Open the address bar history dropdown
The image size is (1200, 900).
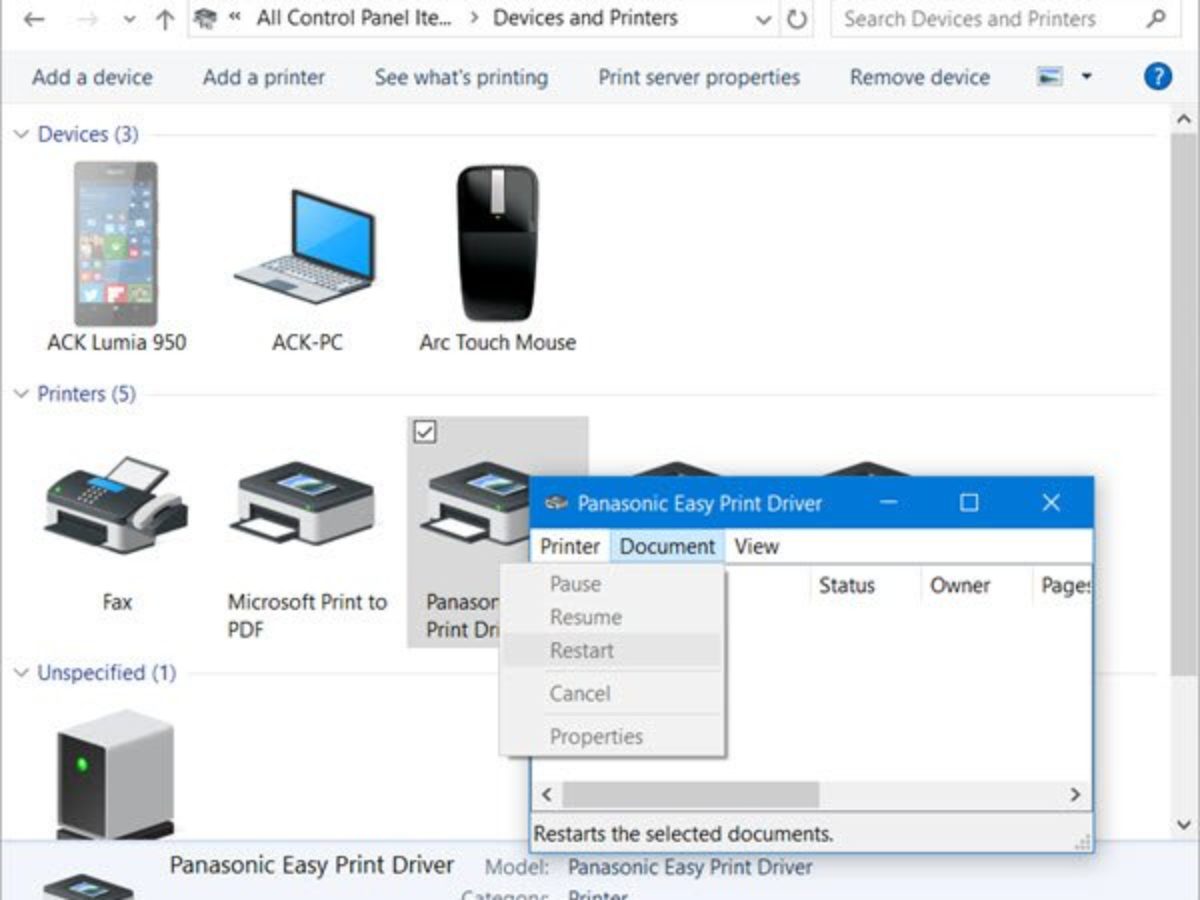pyautogui.click(x=764, y=19)
